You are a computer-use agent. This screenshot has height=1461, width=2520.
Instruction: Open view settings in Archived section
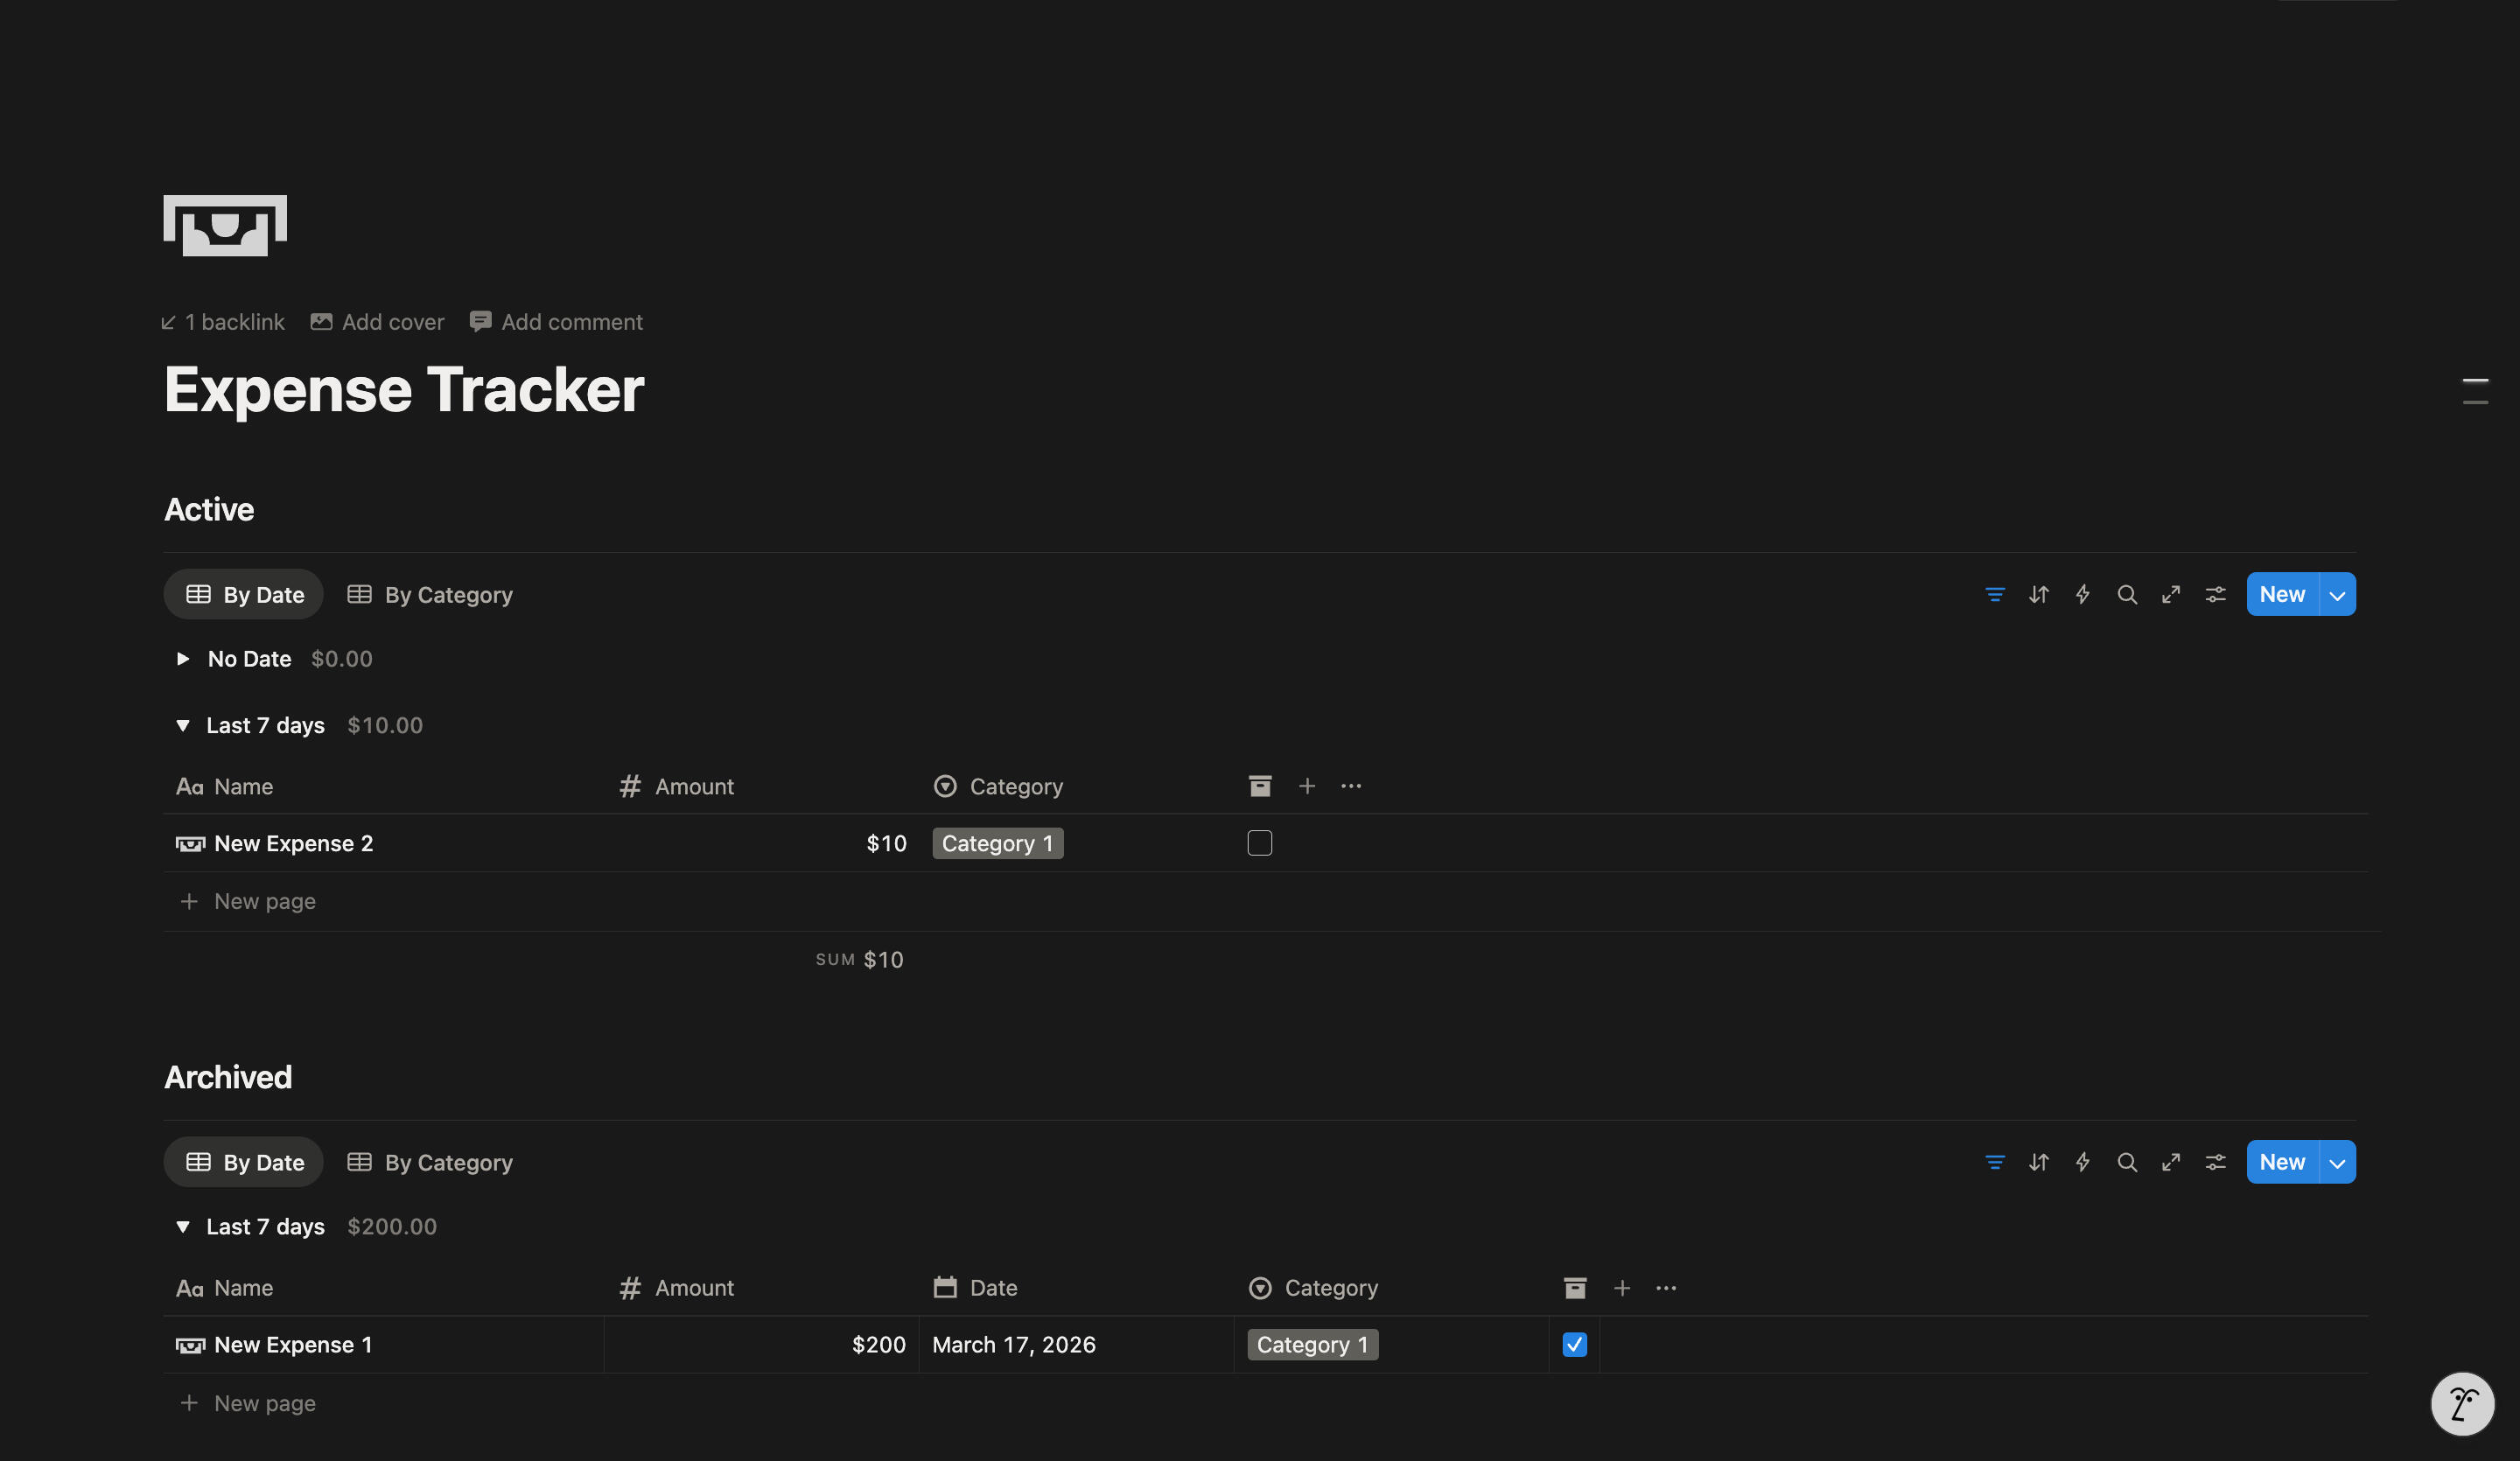coord(2215,1162)
